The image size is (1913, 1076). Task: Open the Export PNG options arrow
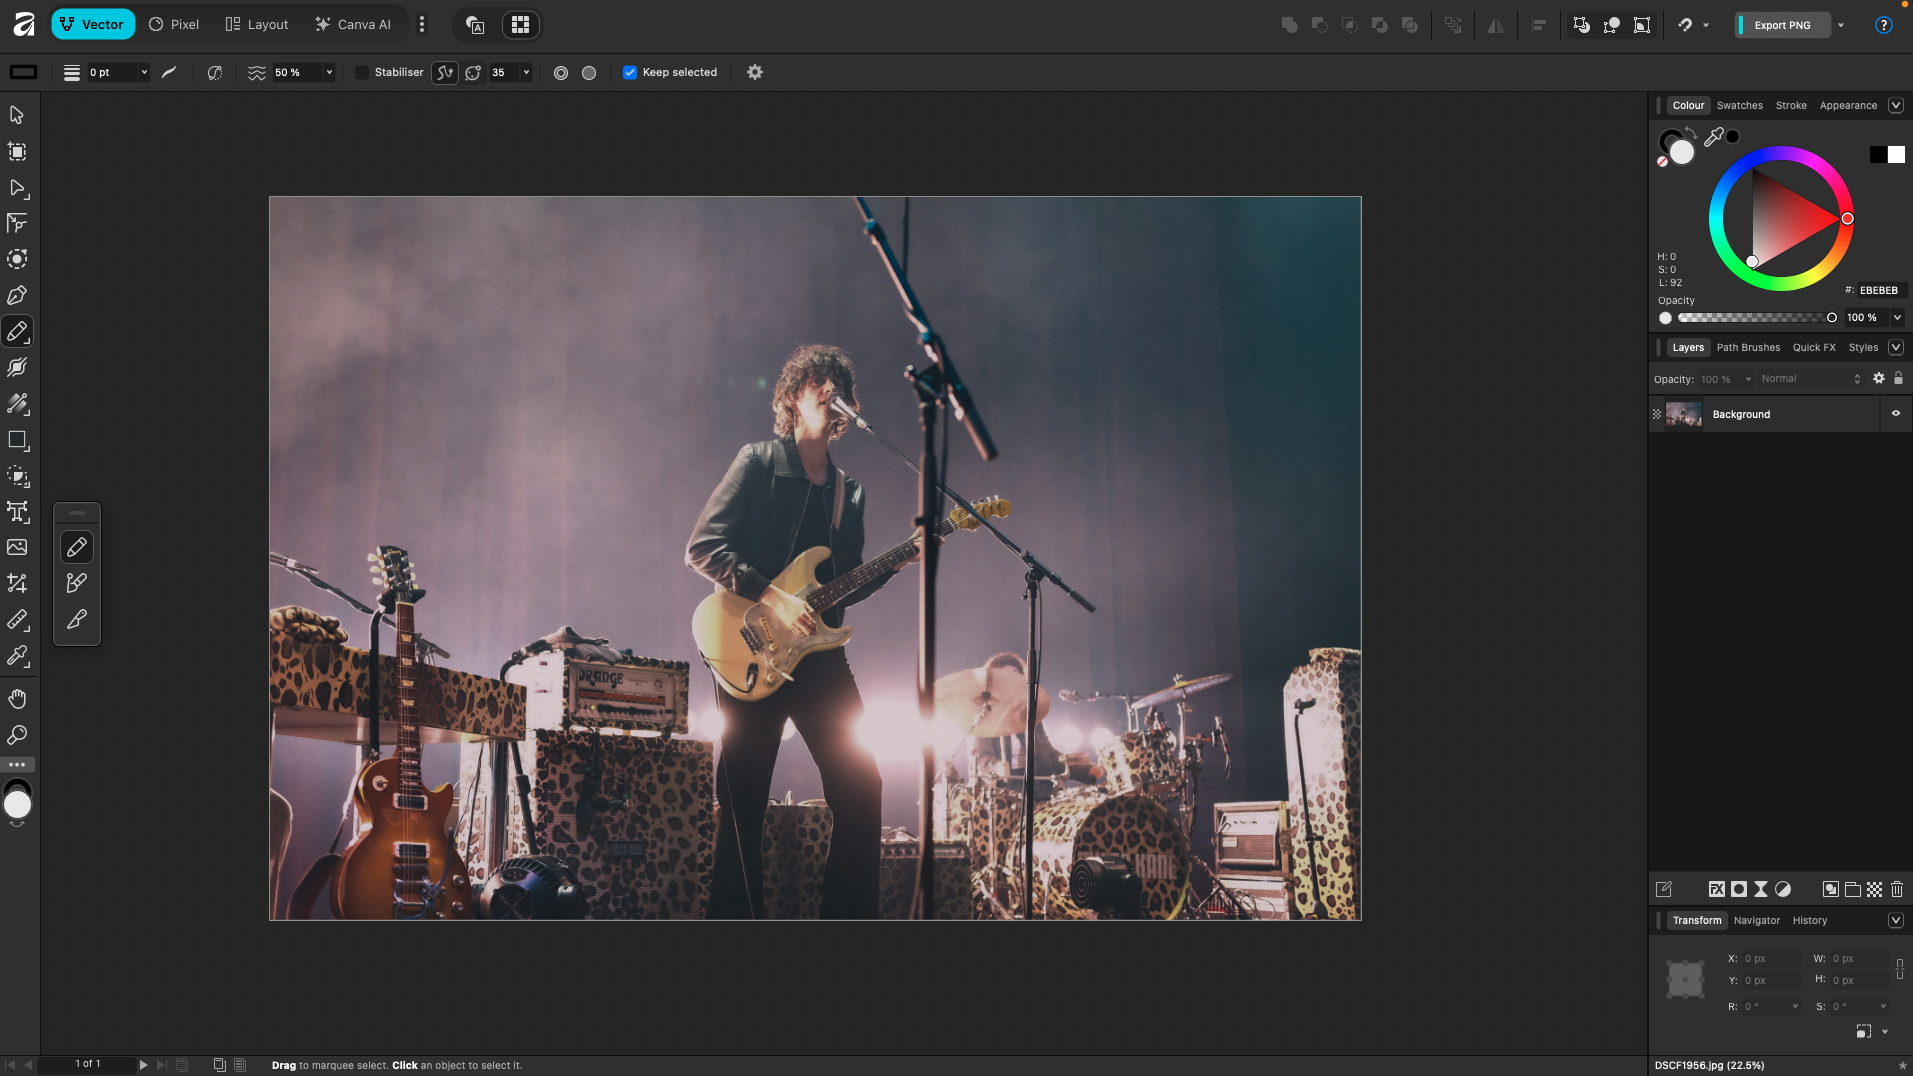coord(1841,25)
